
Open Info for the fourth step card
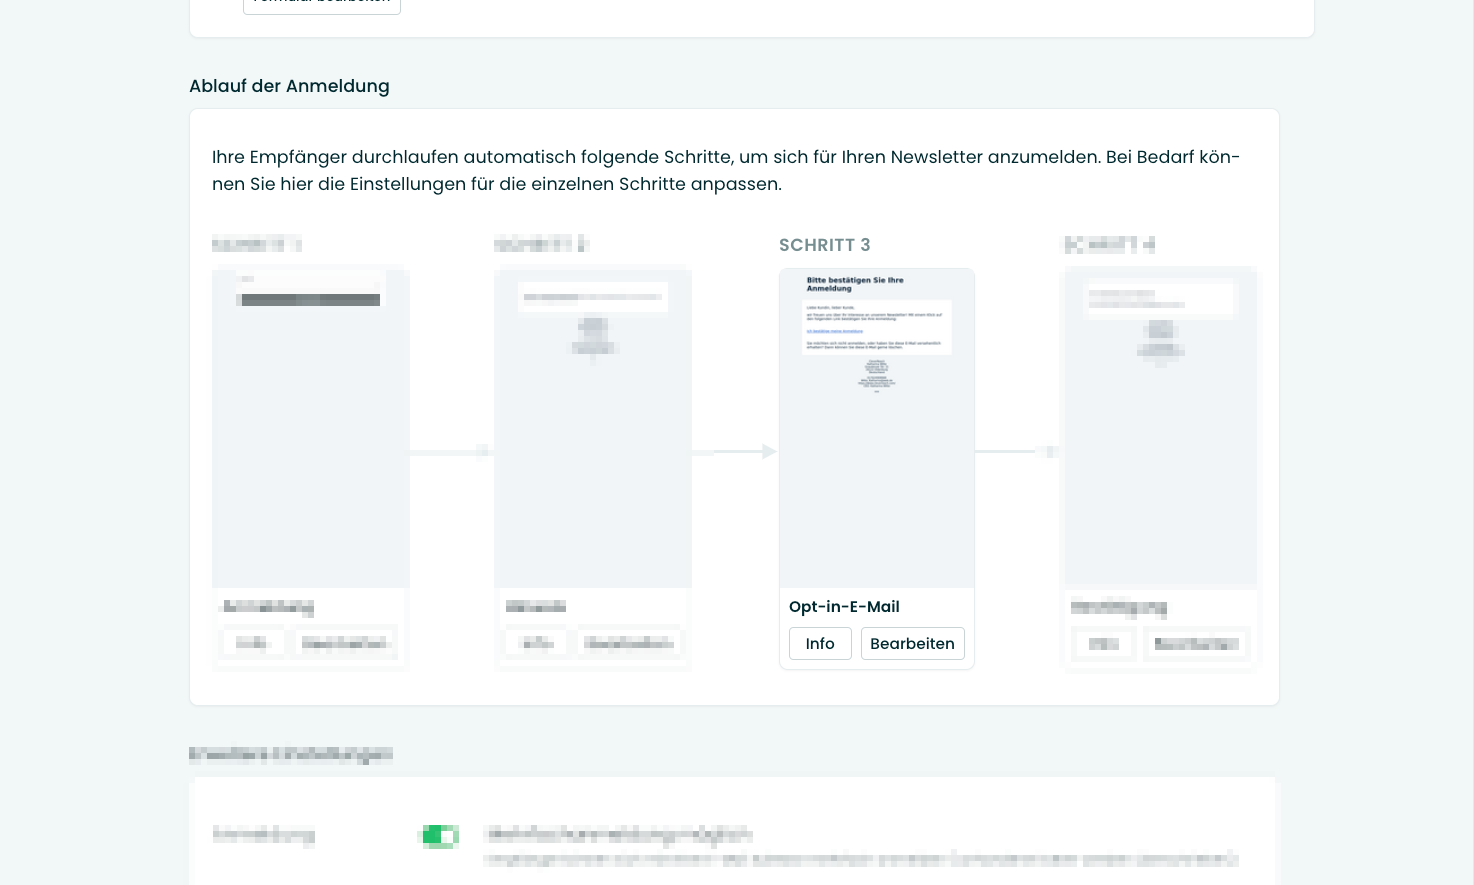(1103, 644)
